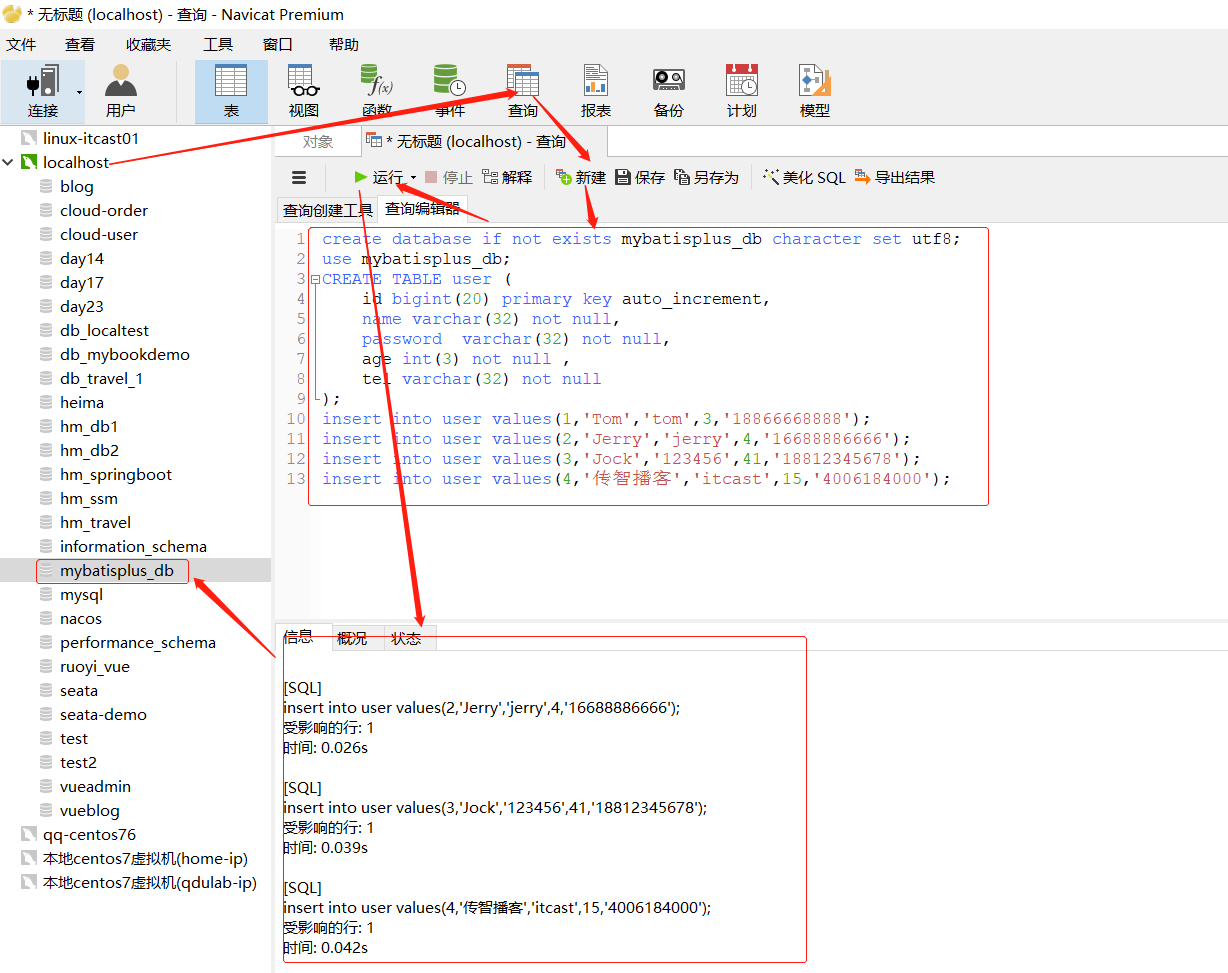1228x973 pixels.
Task: Open the Backup toolbar icon
Action: (x=669, y=91)
